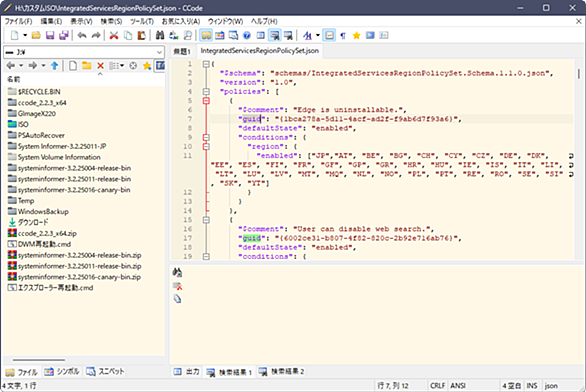Toggle the paragraph marks display
Screen dimensions: 586x392
pyautogui.click(x=343, y=36)
